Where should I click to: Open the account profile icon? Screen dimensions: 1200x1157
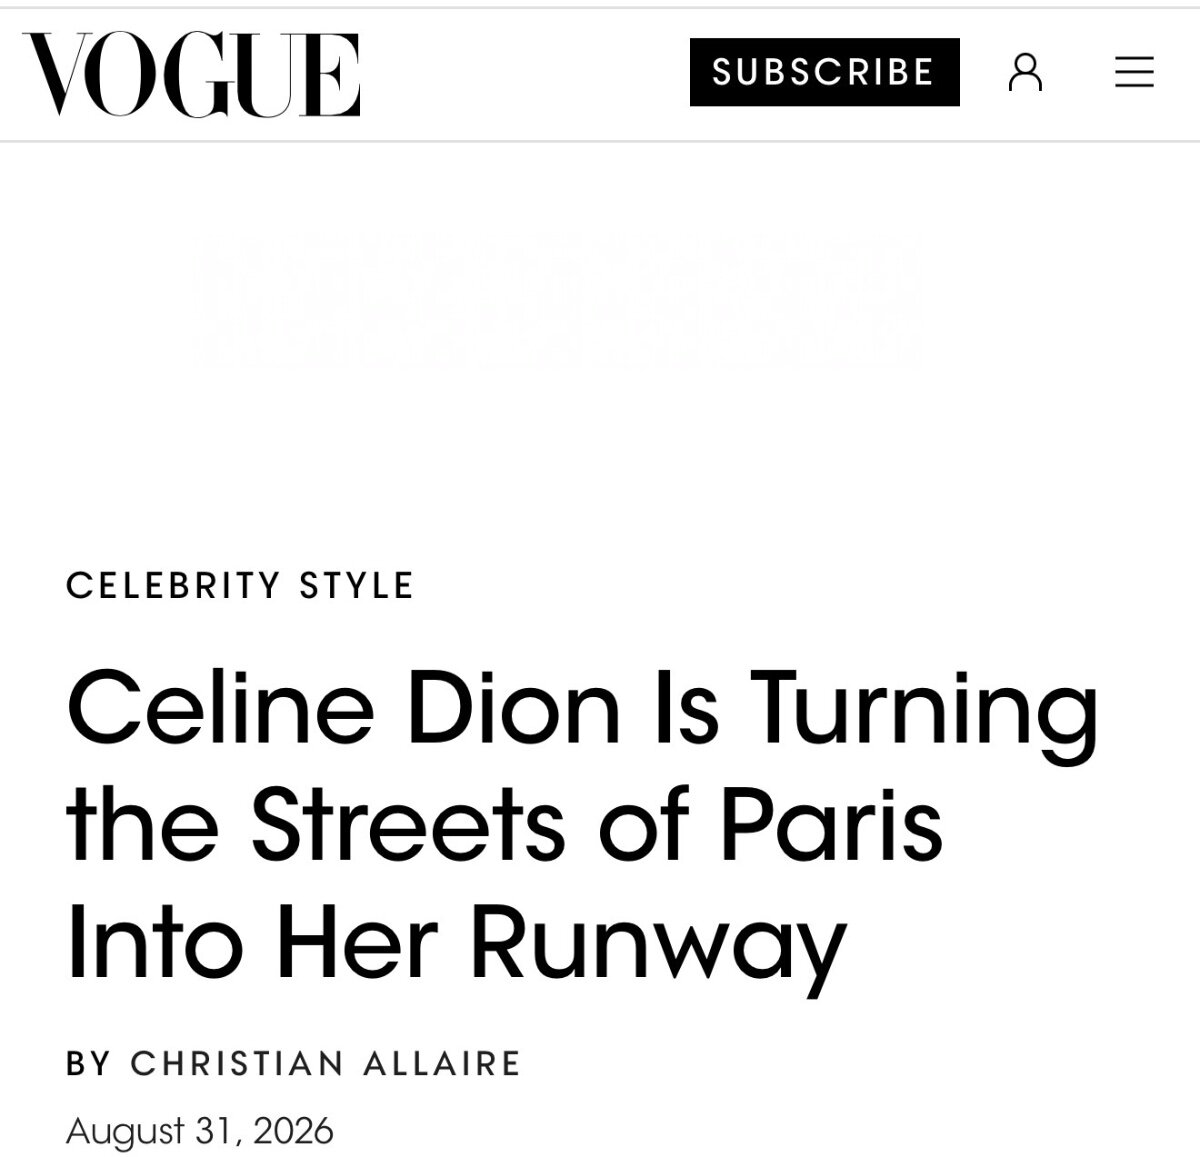(1025, 72)
